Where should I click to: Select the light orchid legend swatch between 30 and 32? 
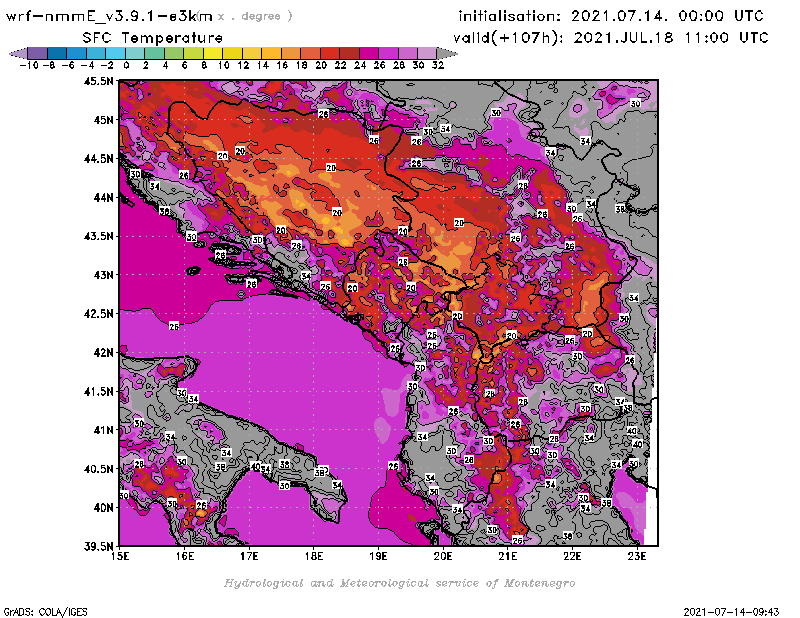click(x=428, y=53)
